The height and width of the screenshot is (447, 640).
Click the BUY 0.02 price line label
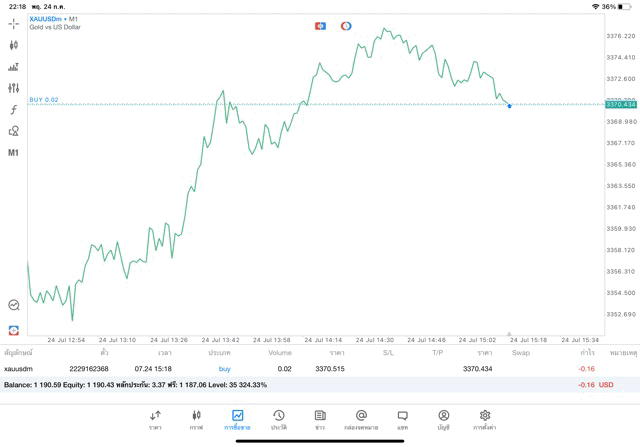pos(44,100)
